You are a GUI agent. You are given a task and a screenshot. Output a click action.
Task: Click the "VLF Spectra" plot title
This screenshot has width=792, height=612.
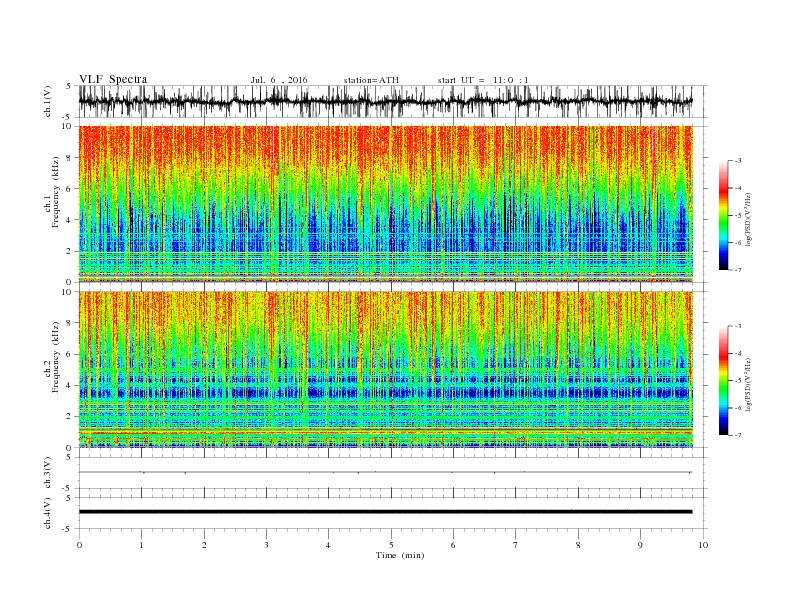[x=113, y=79]
